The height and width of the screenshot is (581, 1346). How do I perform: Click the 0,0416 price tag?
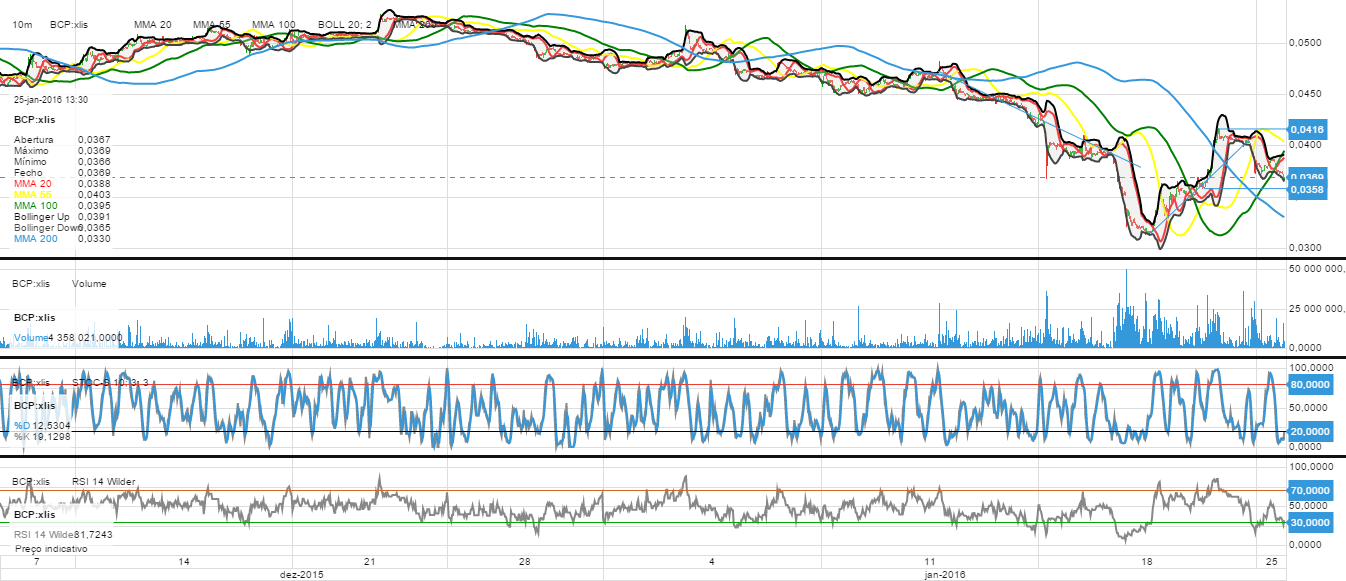click(x=1307, y=129)
